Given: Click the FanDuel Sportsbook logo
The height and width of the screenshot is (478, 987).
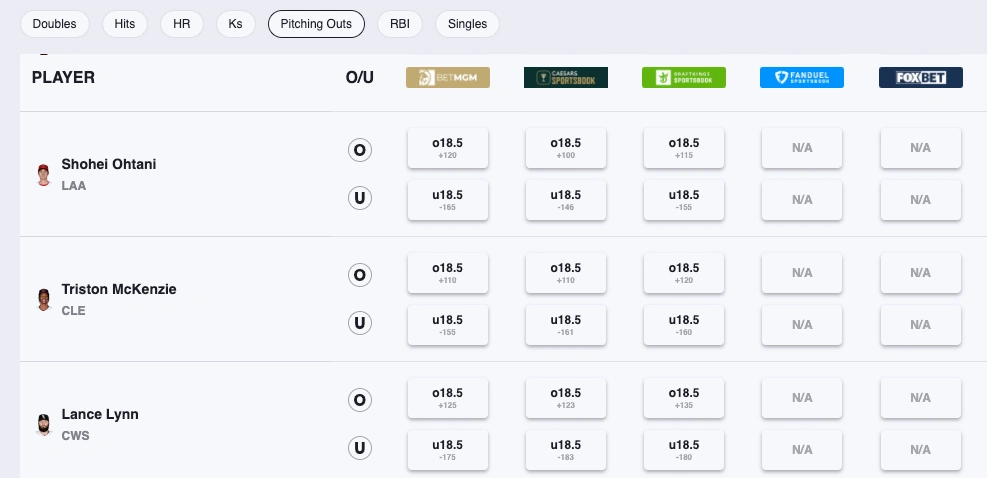Looking at the screenshot, I should coord(802,77).
